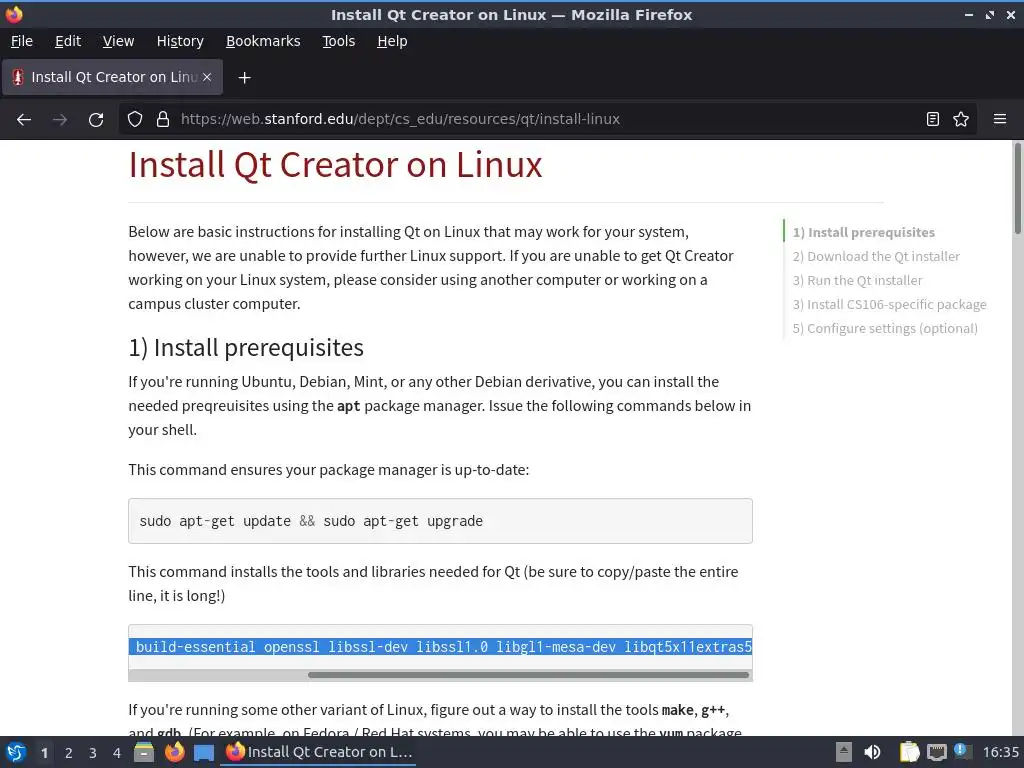The height and width of the screenshot is (768, 1024).
Task: Click the apt-get update command code block
Action: tap(440, 521)
